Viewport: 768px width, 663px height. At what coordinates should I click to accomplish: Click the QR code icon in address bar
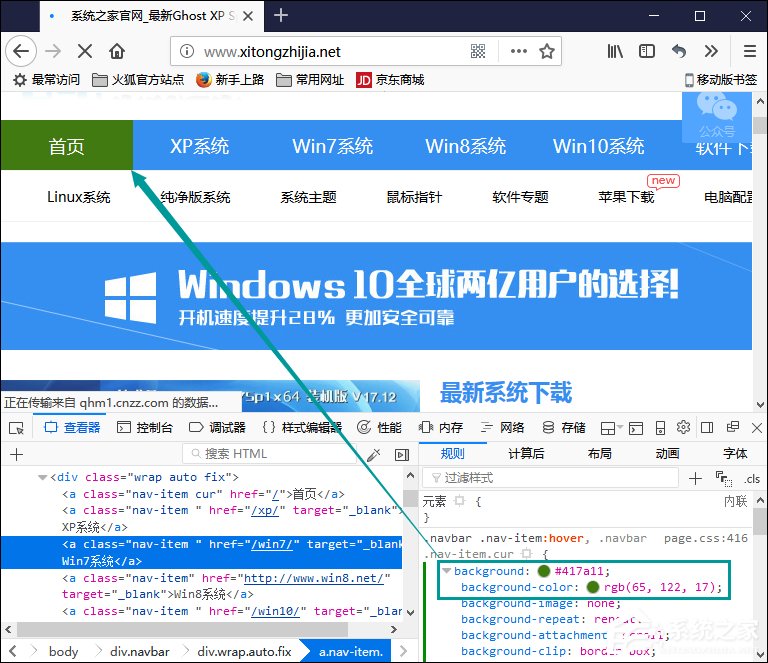478,51
